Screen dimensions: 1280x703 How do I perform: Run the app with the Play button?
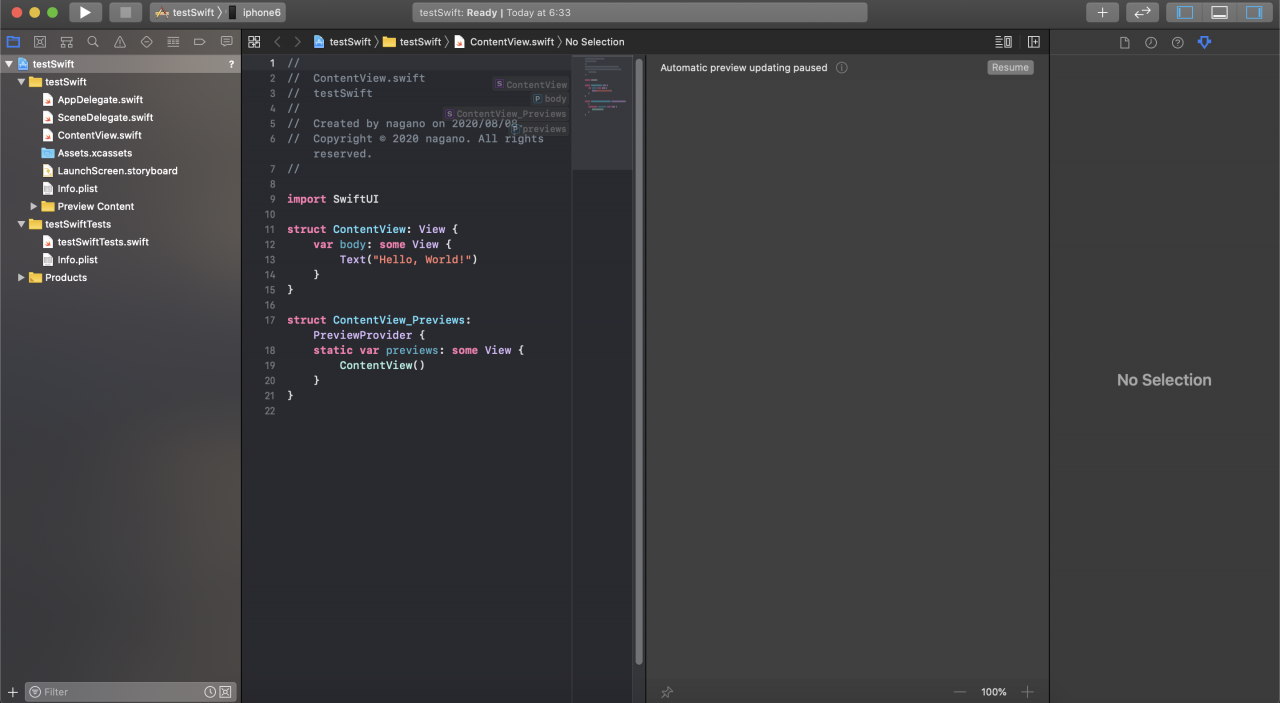85,12
